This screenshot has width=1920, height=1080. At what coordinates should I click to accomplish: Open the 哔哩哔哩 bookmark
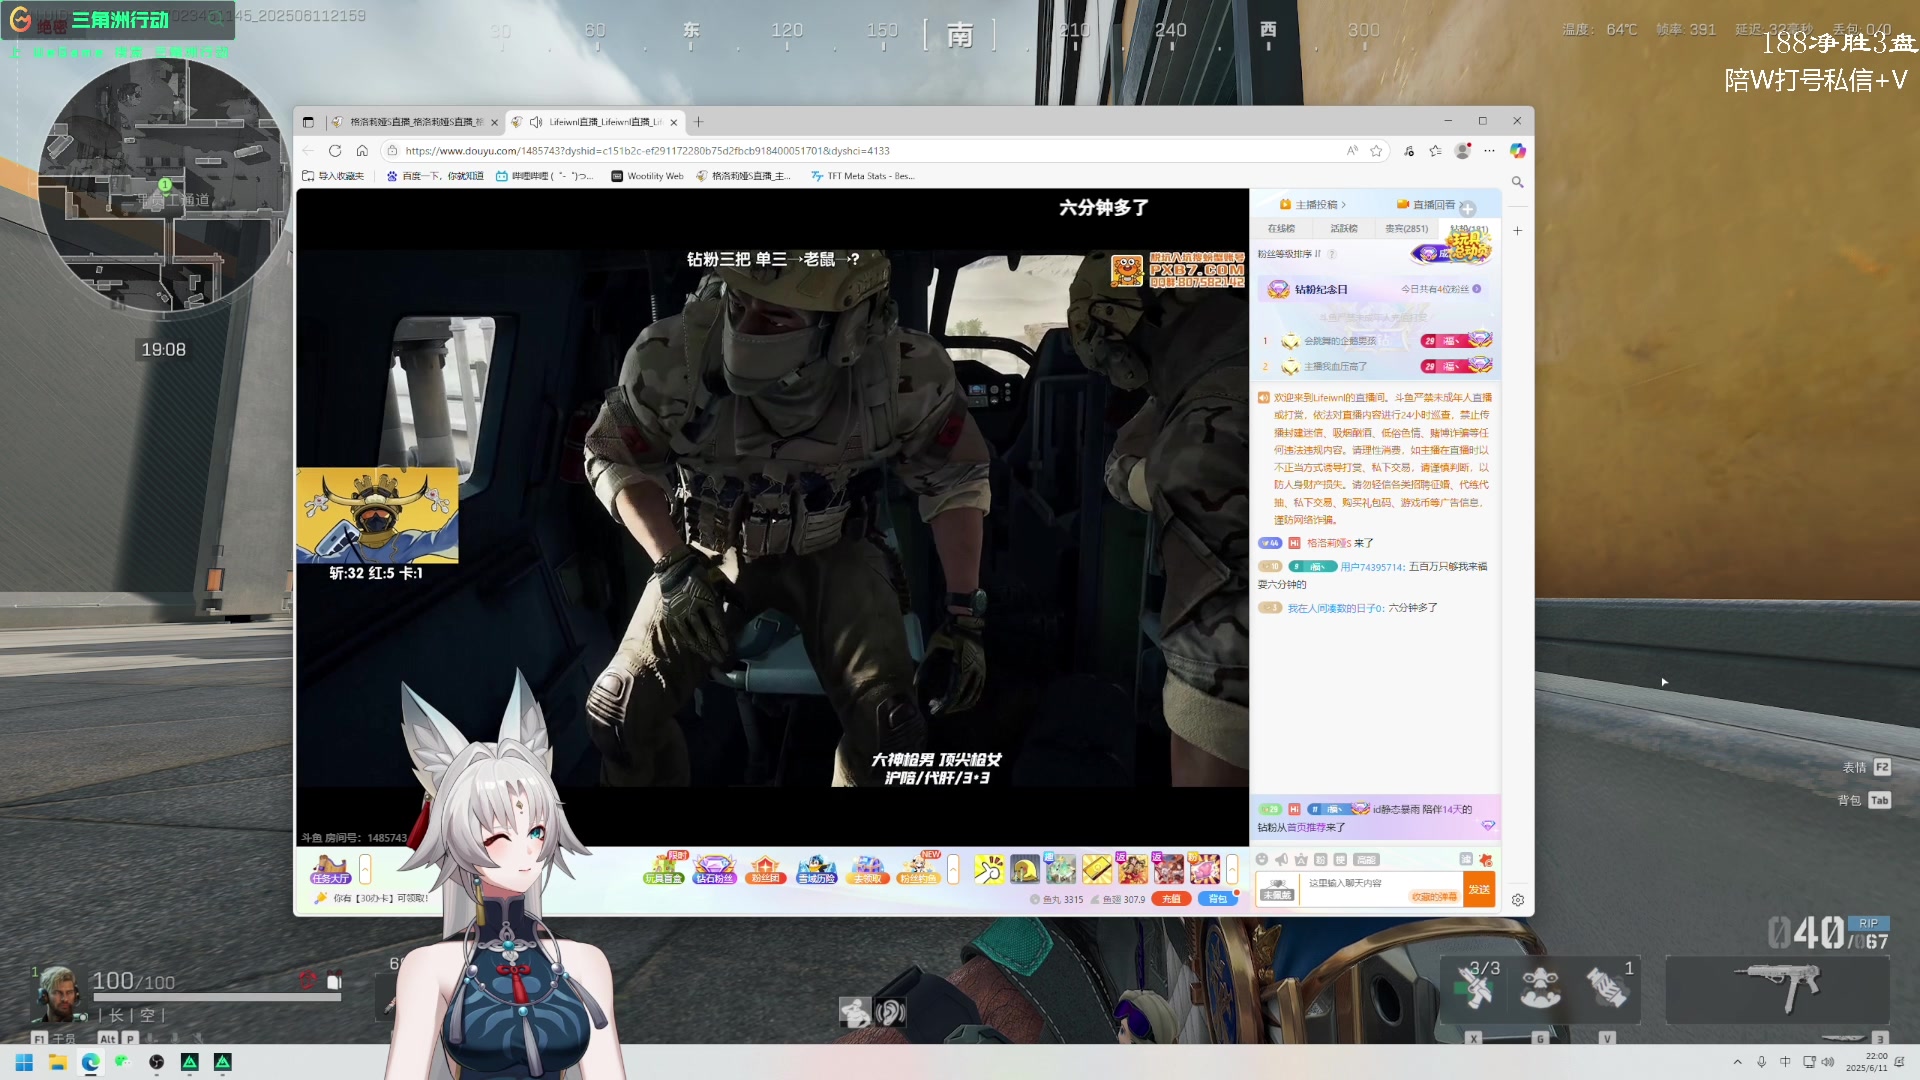click(x=544, y=176)
